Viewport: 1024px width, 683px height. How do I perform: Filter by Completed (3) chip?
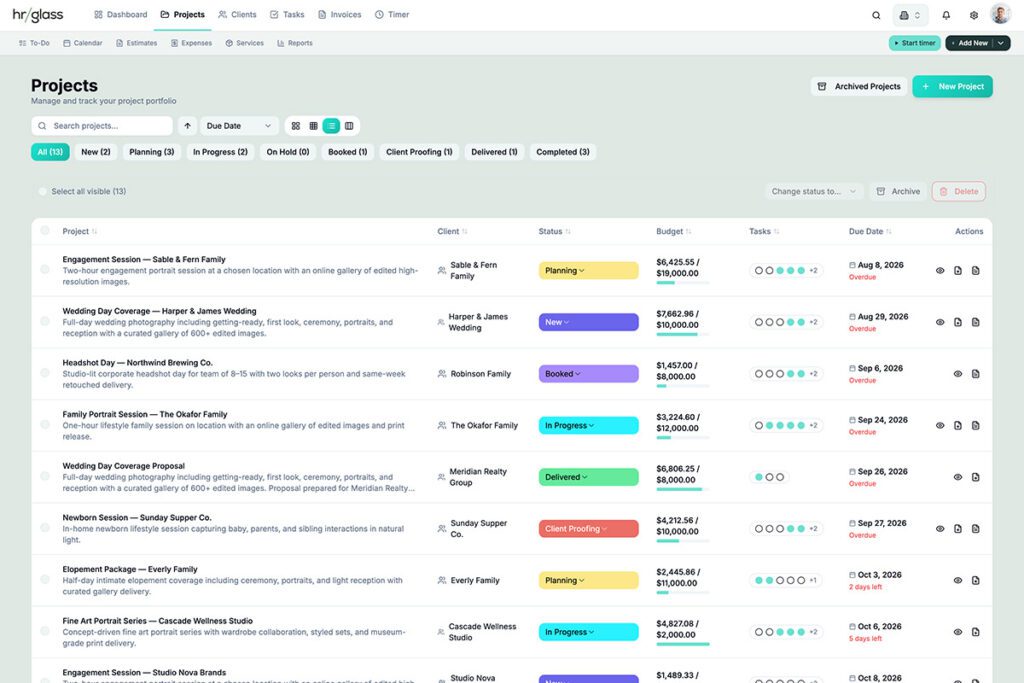[563, 152]
